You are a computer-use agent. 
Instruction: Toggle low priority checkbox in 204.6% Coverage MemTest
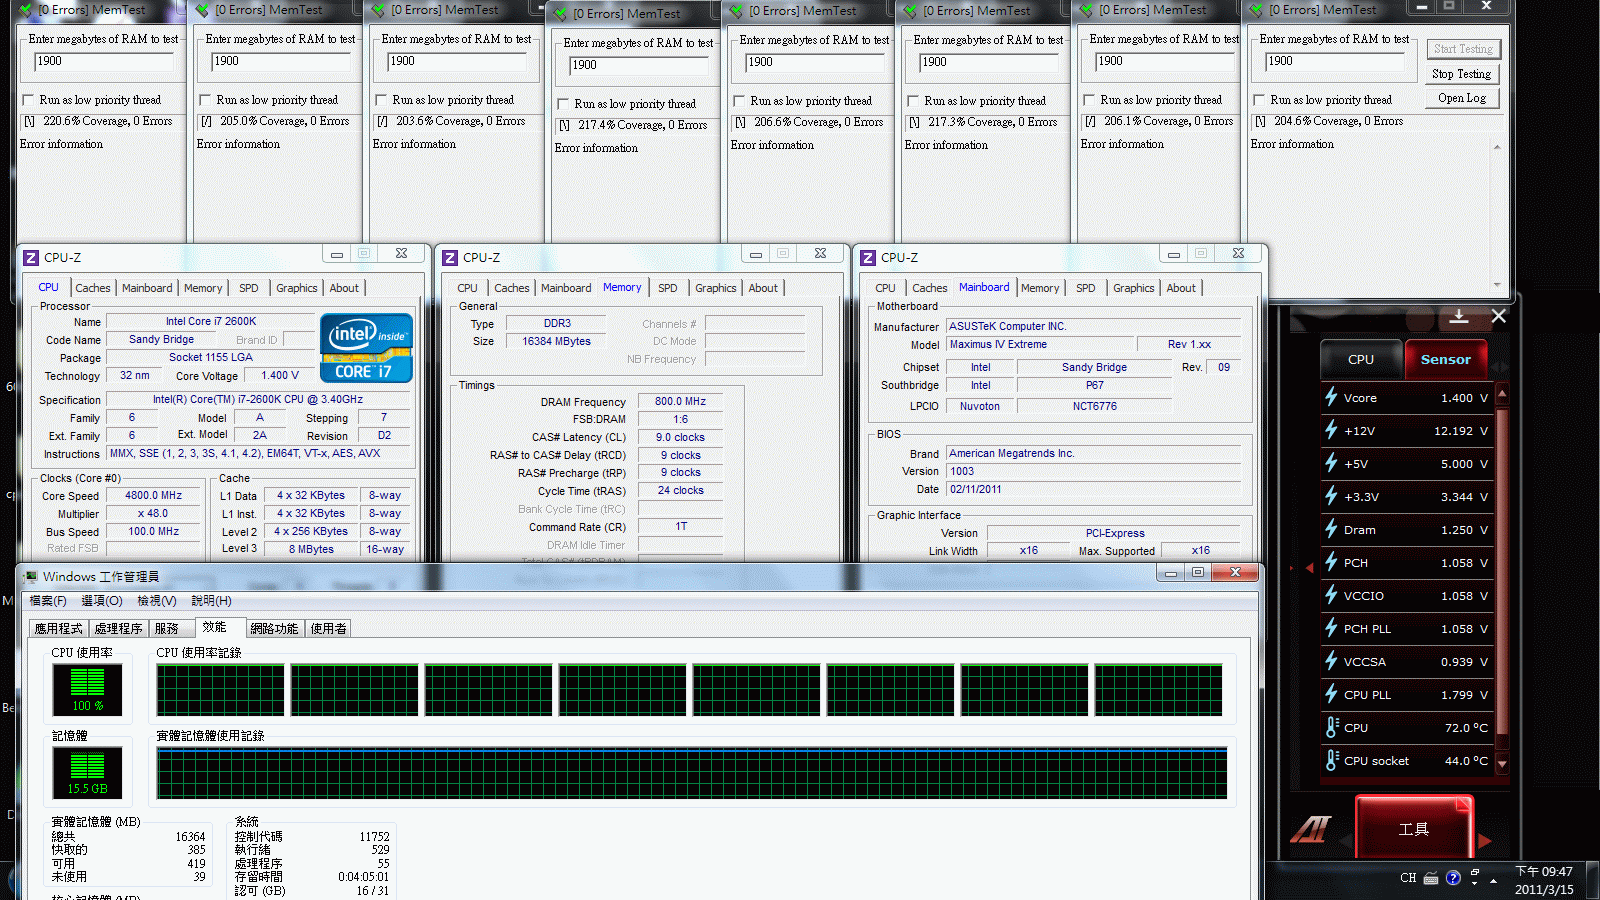point(1259,100)
